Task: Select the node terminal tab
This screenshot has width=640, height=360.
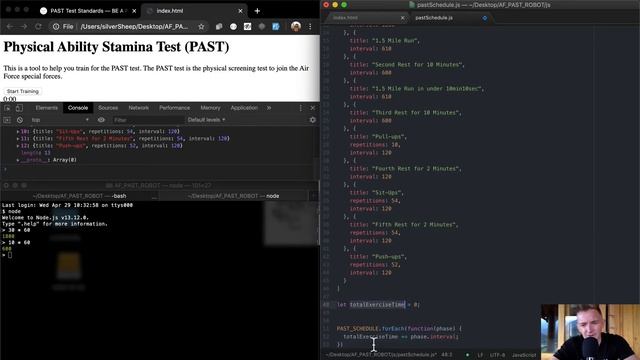Action: point(233,196)
